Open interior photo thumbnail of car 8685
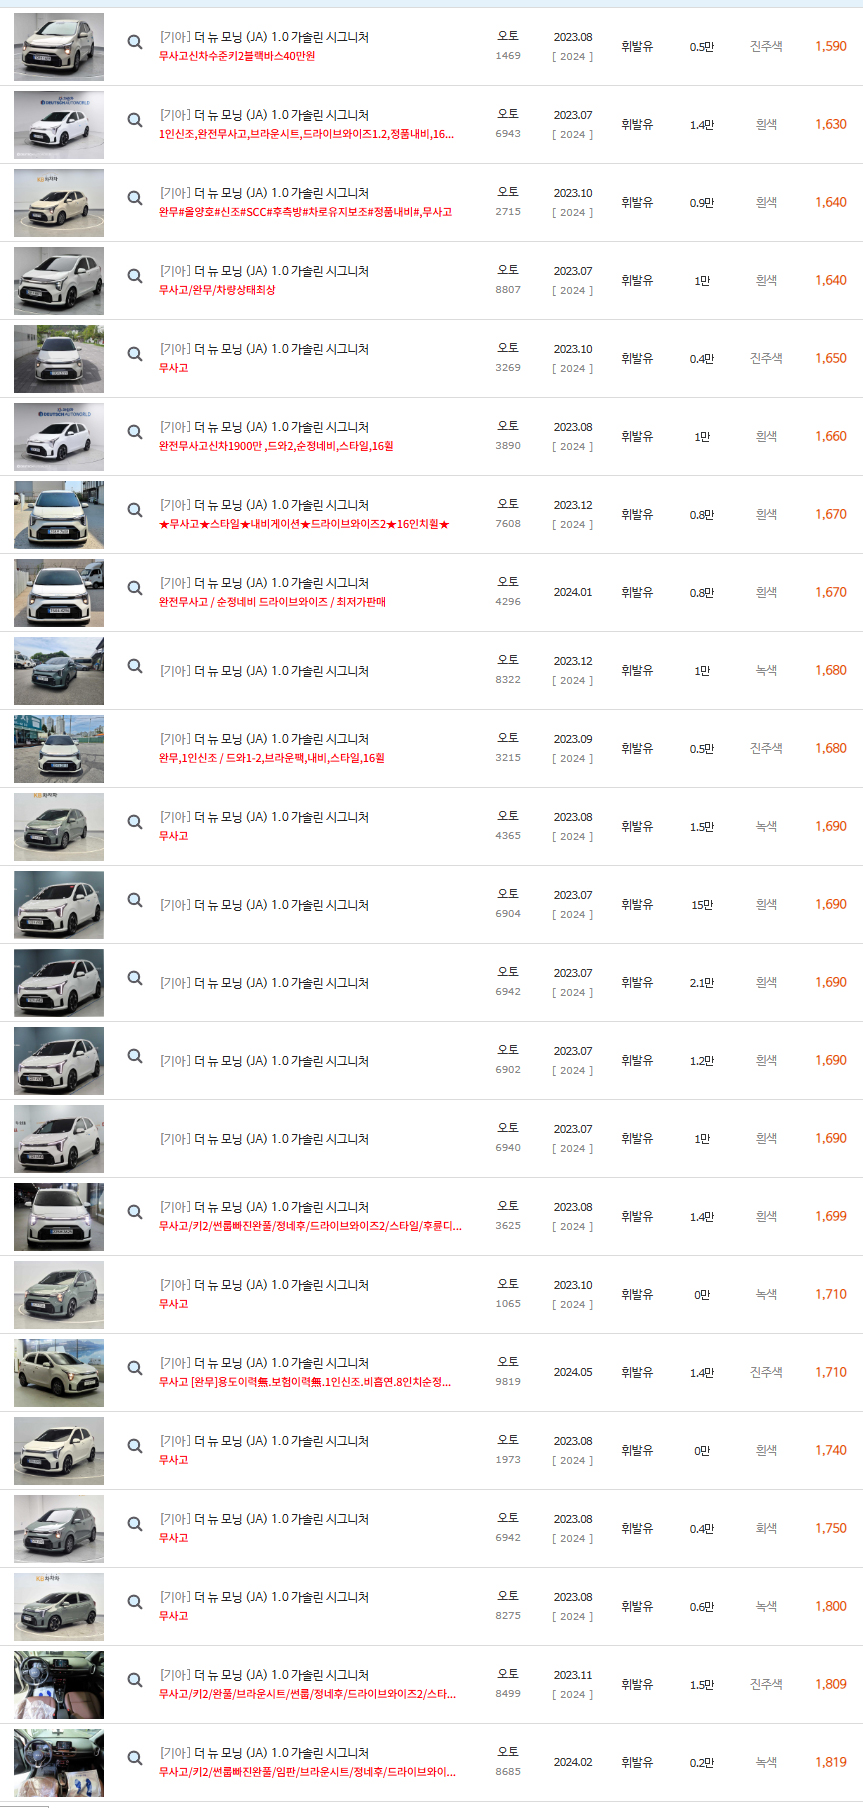The image size is (863, 1808). pyautogui.click(x=59, y=1763)
